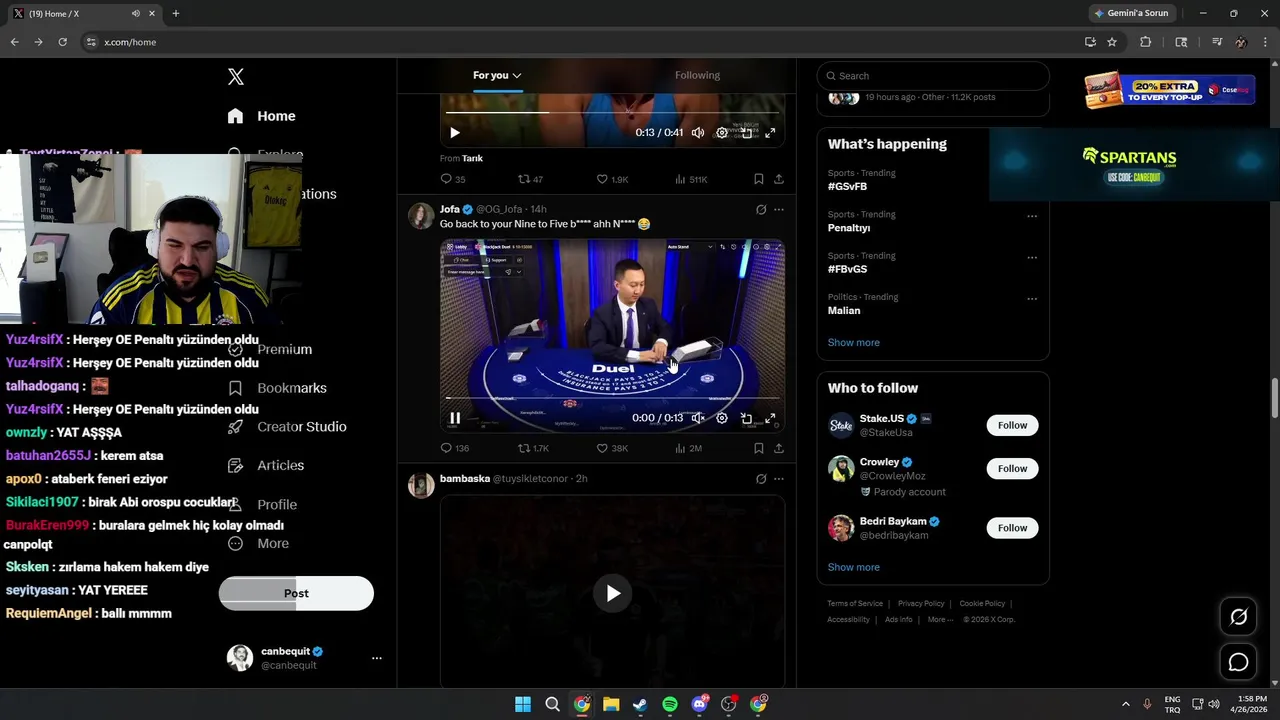Open more options for #FBvGS trend
The height and width of the screenshot is (720, 1280).
click(x=1032, y=257)
